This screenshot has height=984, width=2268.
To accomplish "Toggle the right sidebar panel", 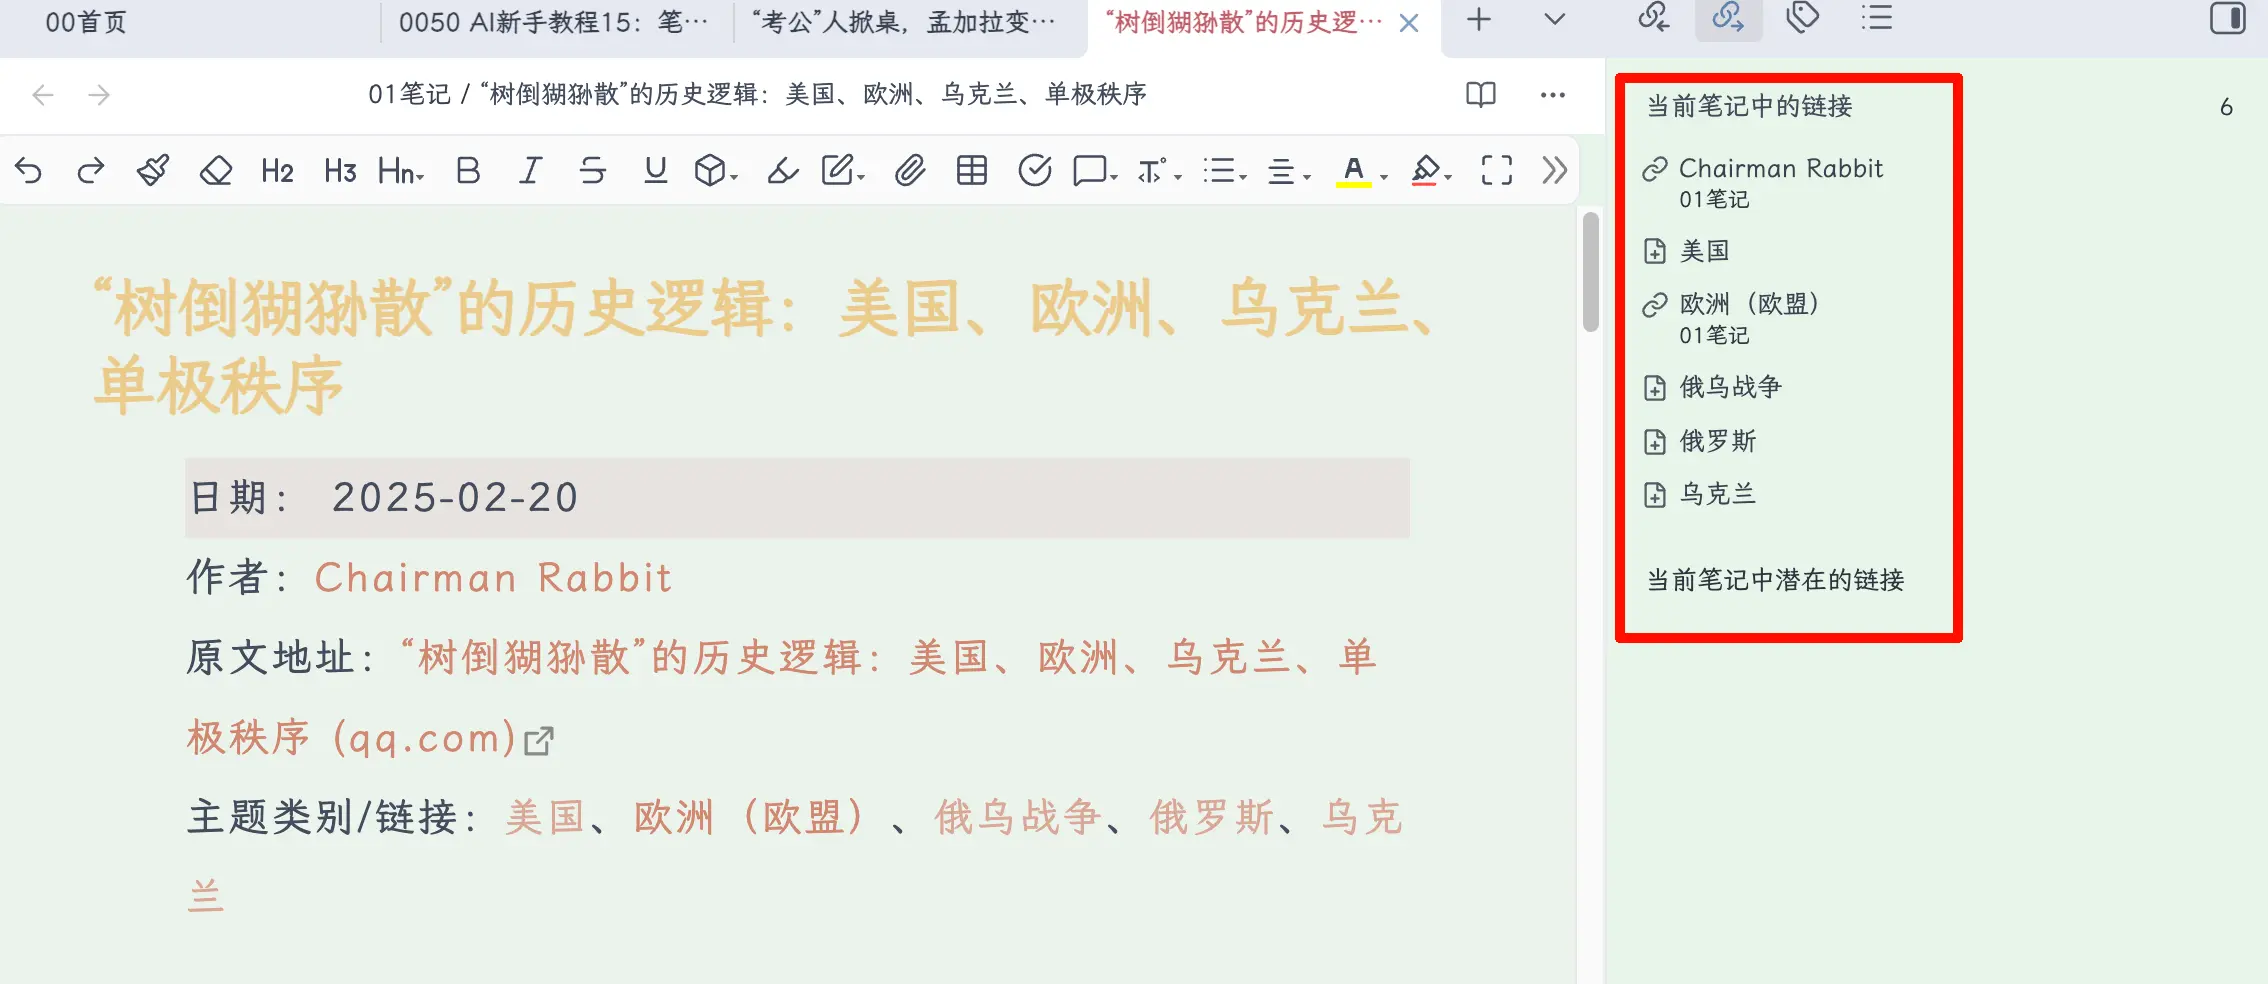I will (x=2227, y=19).
